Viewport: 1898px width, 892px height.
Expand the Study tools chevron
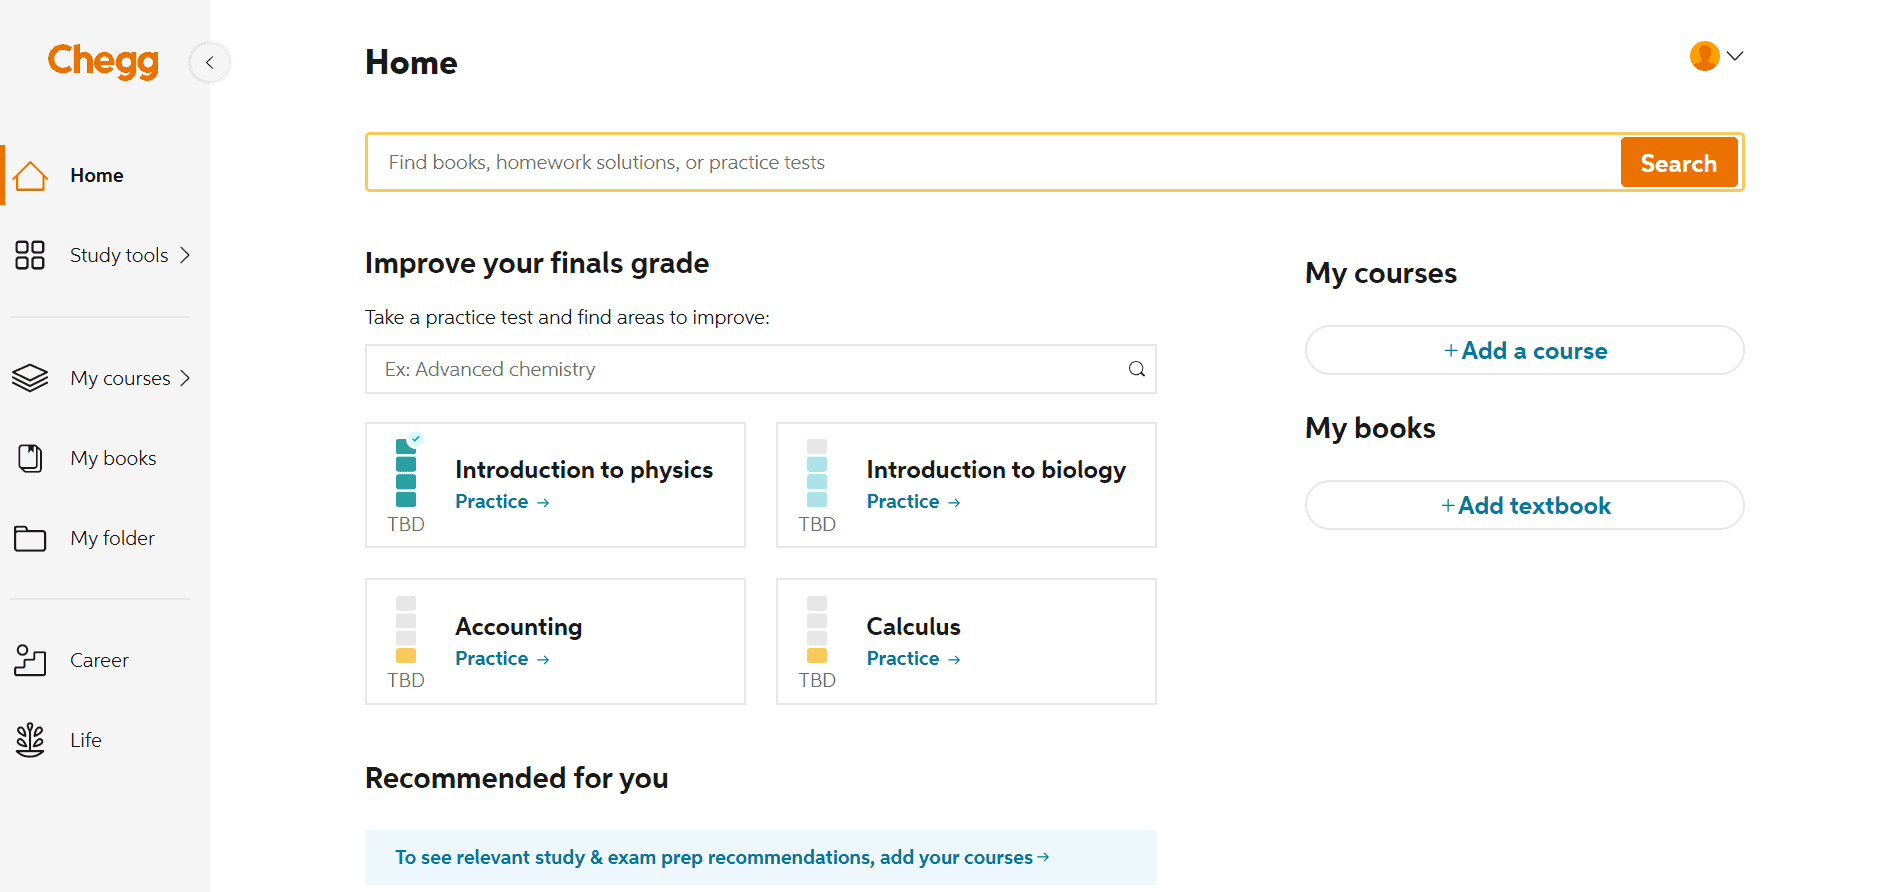coord(185,255)
